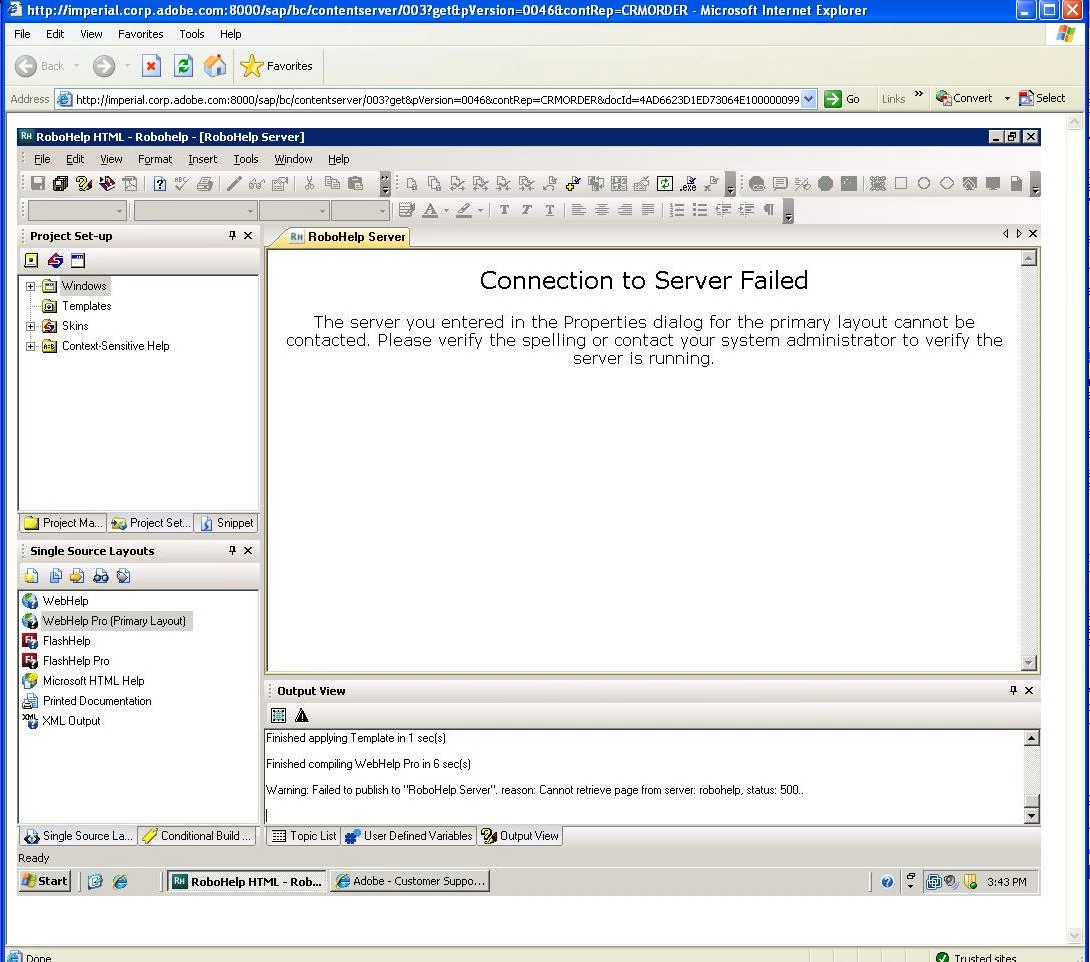Click the RoboHelp Save toolbar icon
This screenshot has height=962, width=1090.
point(38,184)
